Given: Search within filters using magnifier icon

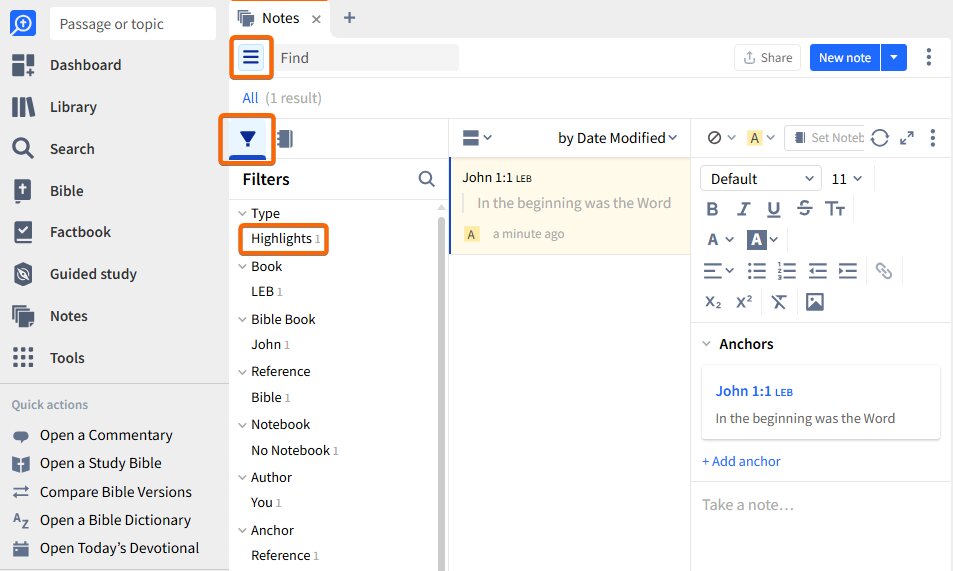Looking at the screenshot, I should pos(427,179).
